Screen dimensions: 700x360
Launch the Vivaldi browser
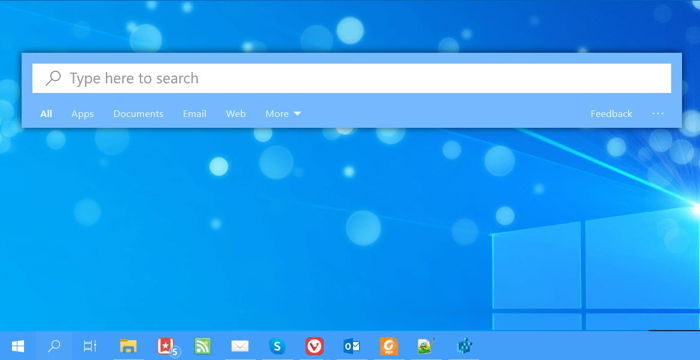(314, 346)
